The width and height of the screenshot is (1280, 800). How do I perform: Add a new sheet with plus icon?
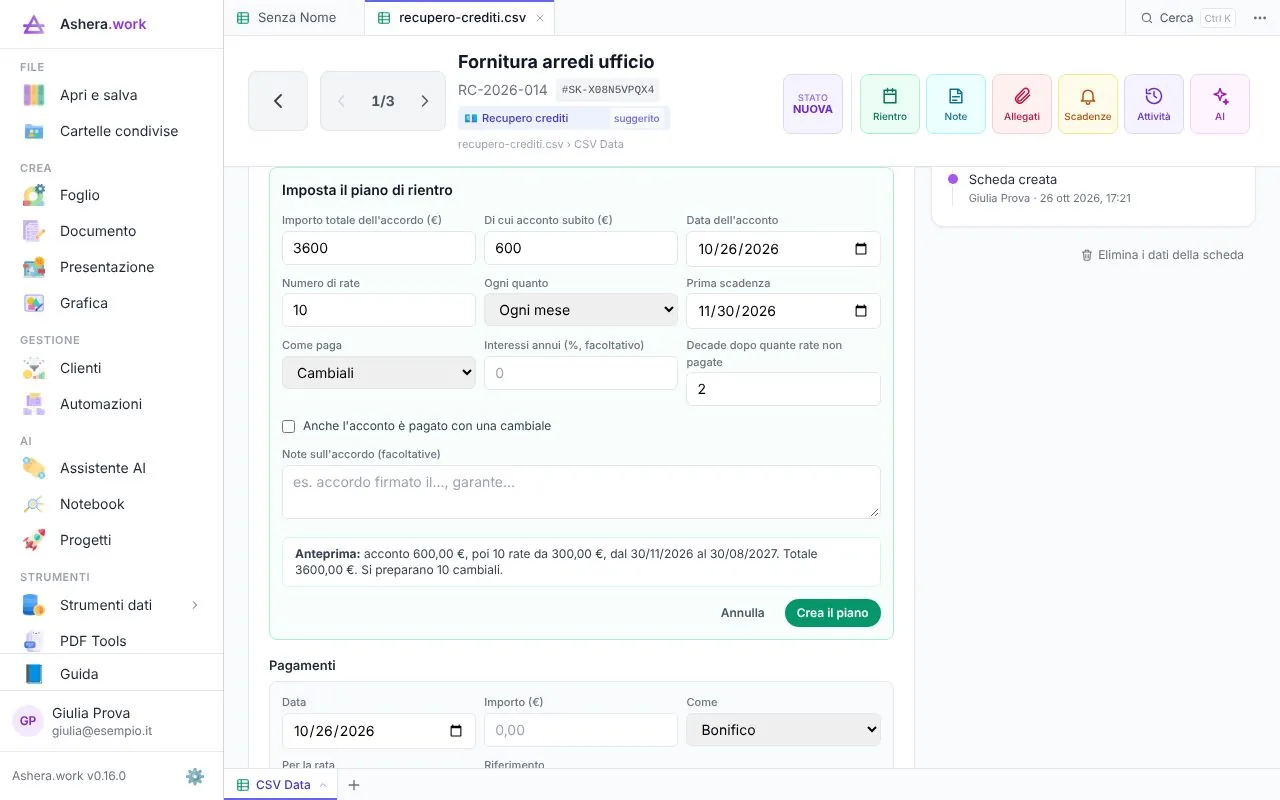tap(353, 785)
